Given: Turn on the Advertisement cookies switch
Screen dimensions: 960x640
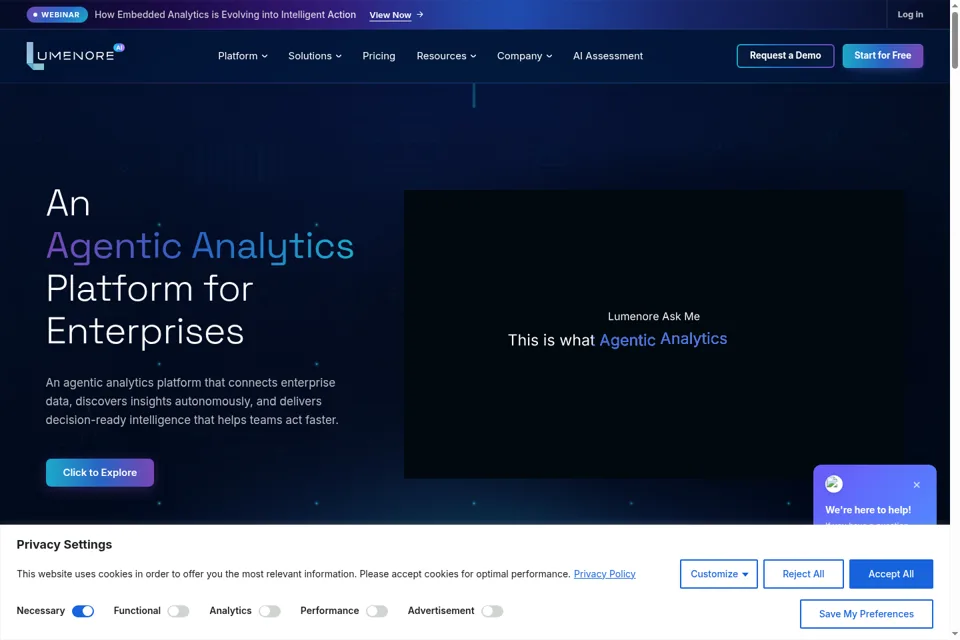Looking at the screenshot, I should click(x=492, y=611).
